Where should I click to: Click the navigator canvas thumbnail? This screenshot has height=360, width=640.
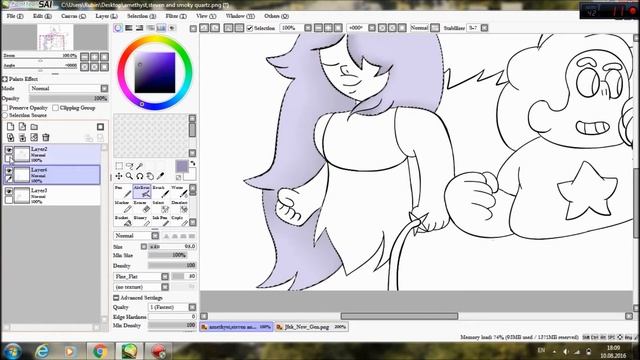pyautogui.click(x=55, y=37)
